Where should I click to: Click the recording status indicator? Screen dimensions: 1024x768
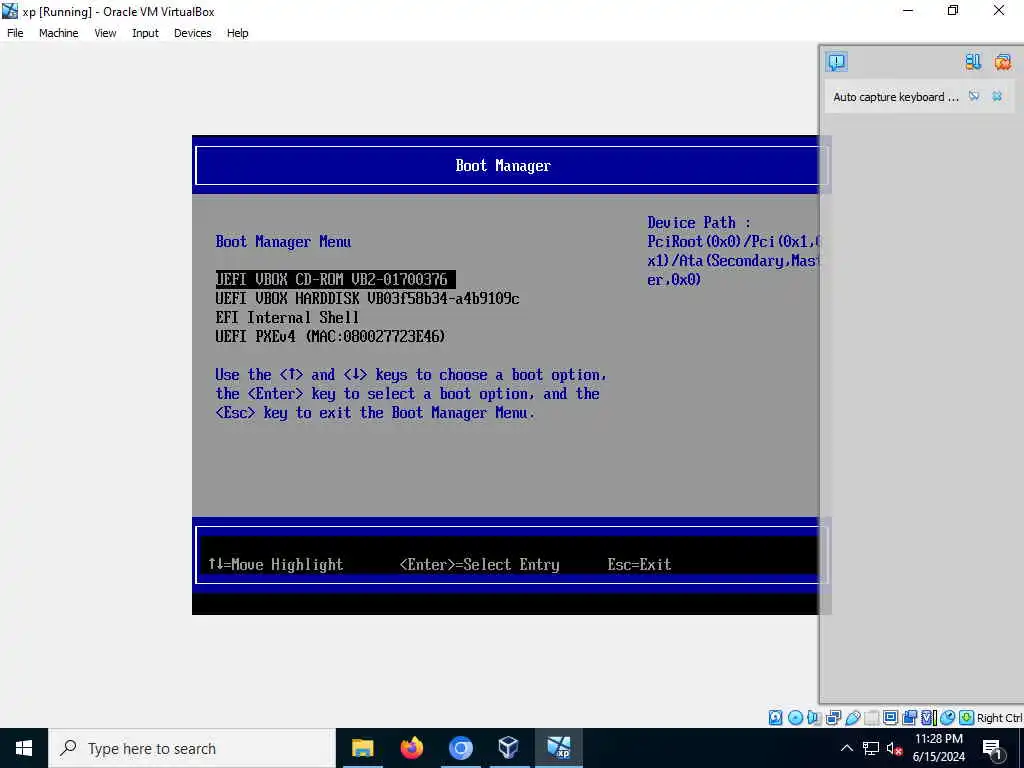[910, 718]
